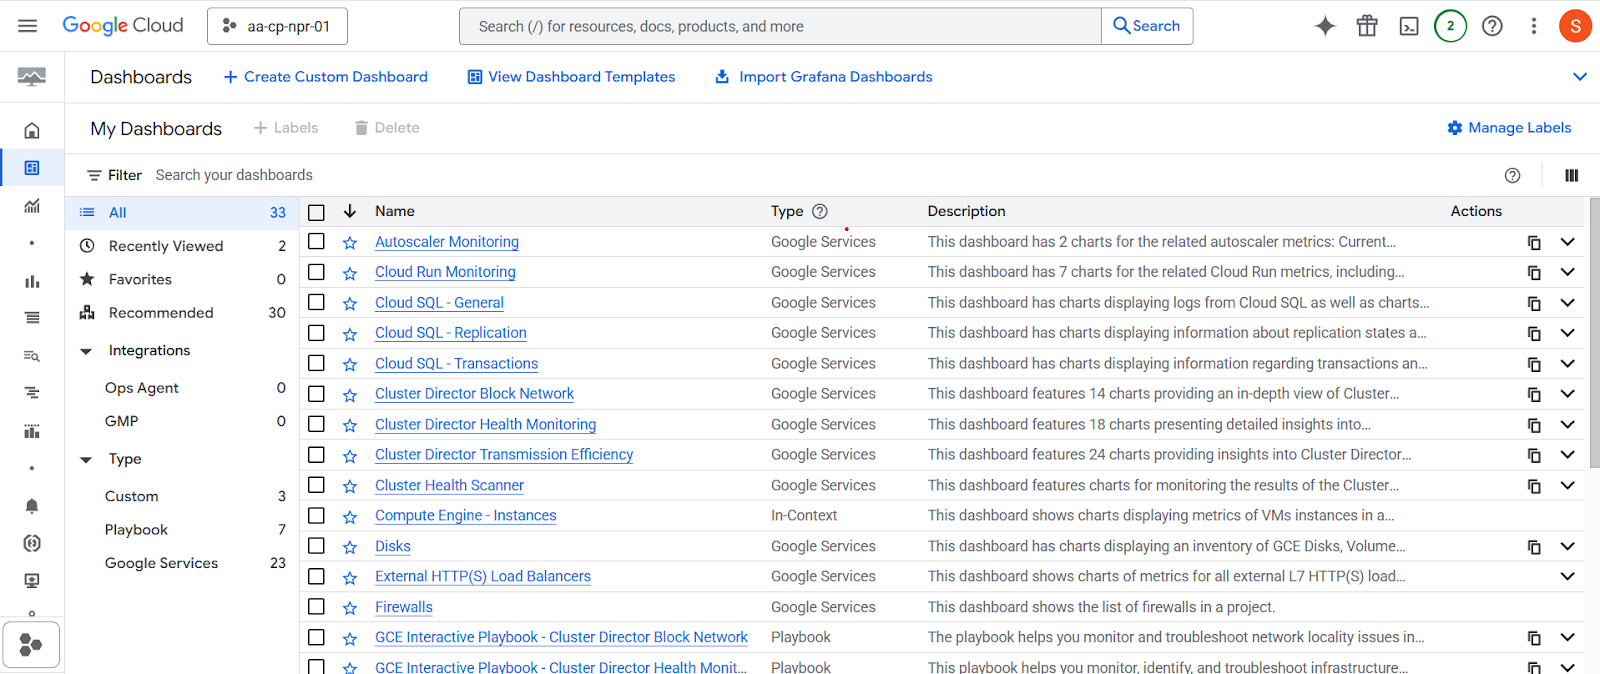Star the Cloud Run Monitoring dashboard

(x=350, y=273)
